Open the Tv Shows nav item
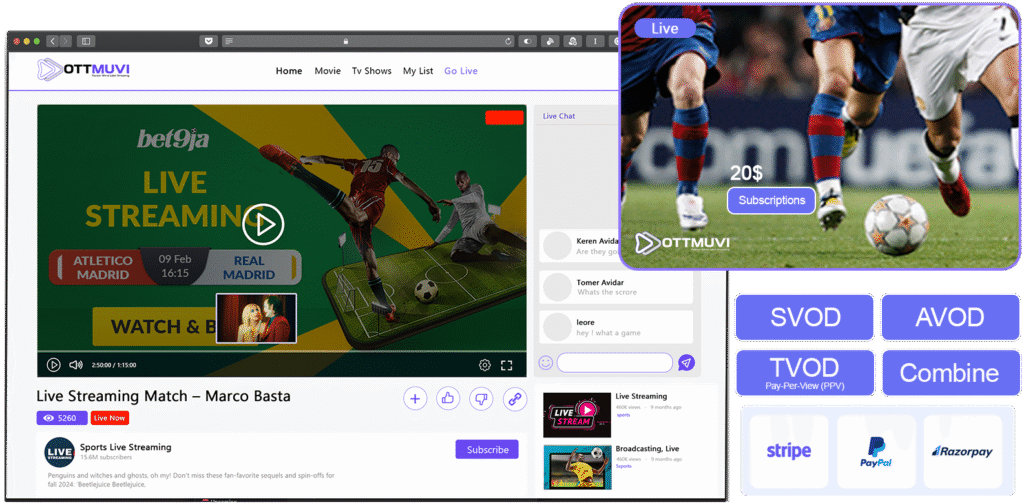Viewport: 1024px width, 504px height. (x=372, y=71)
